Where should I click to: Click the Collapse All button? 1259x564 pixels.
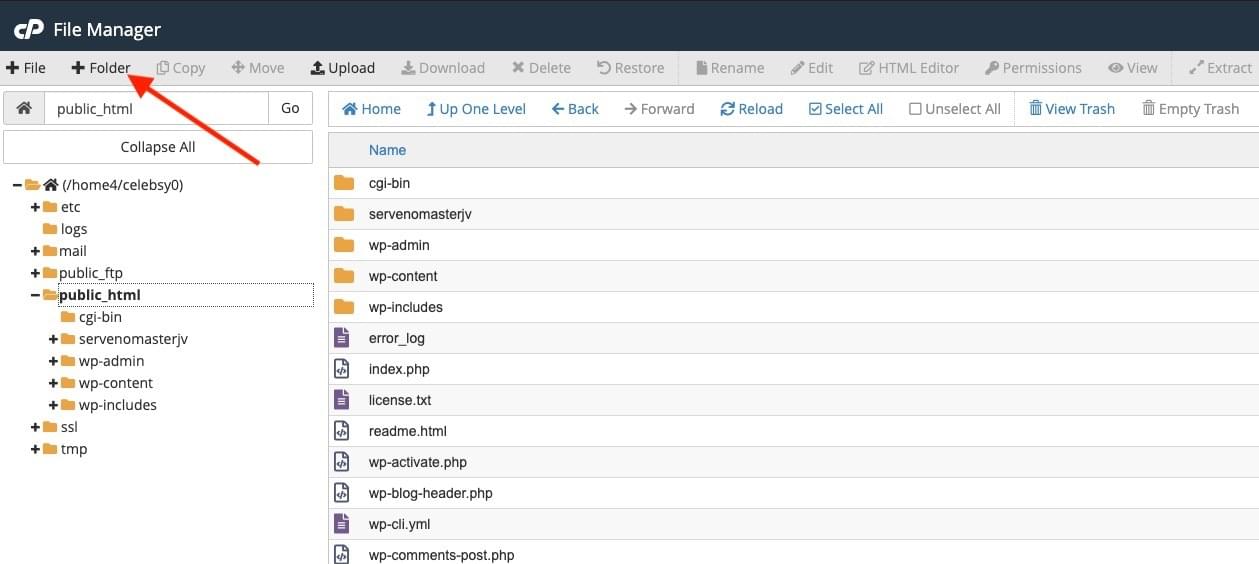[158, 147]
